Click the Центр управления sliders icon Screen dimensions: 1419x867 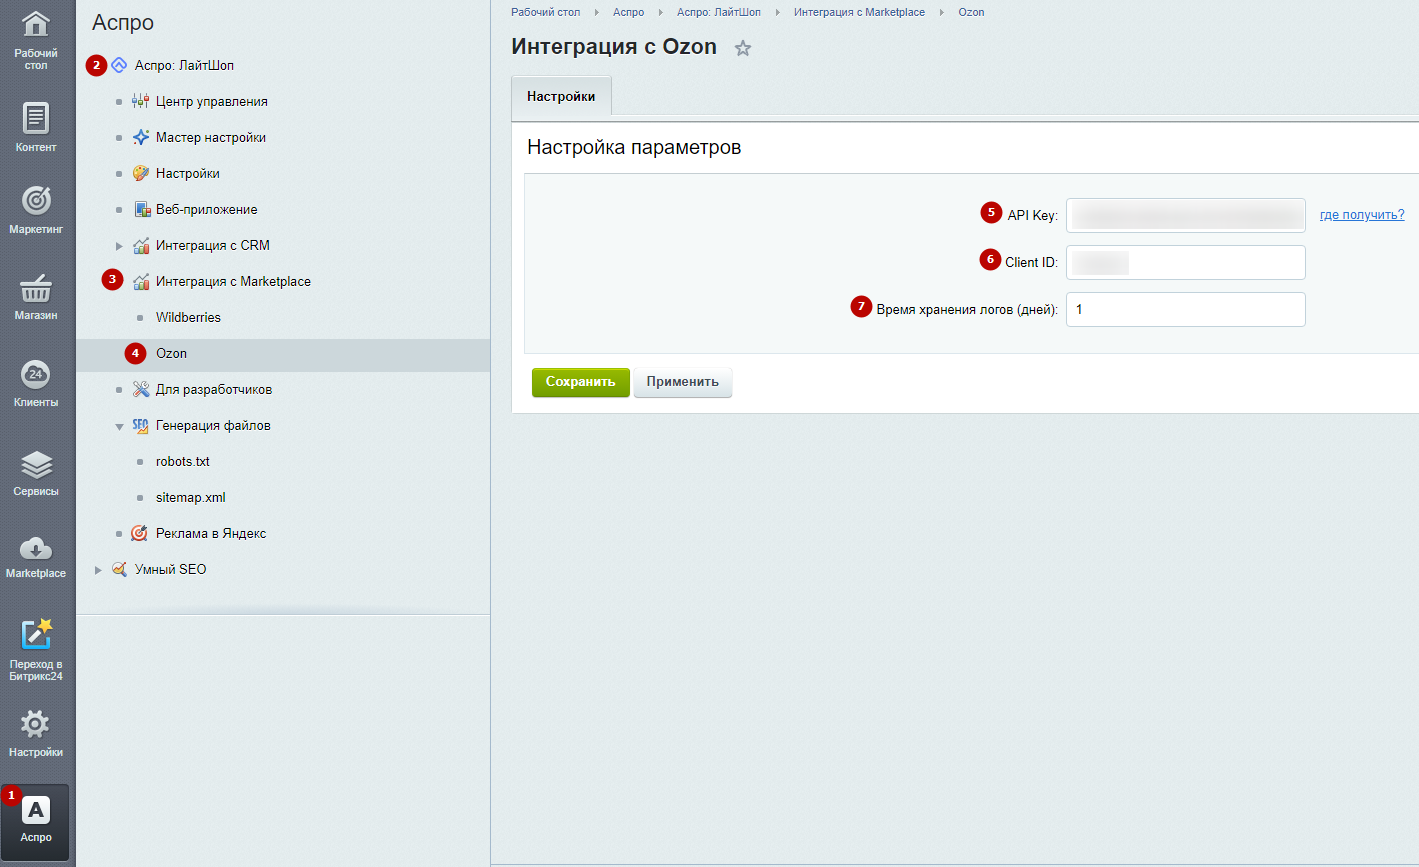(140, 102)
